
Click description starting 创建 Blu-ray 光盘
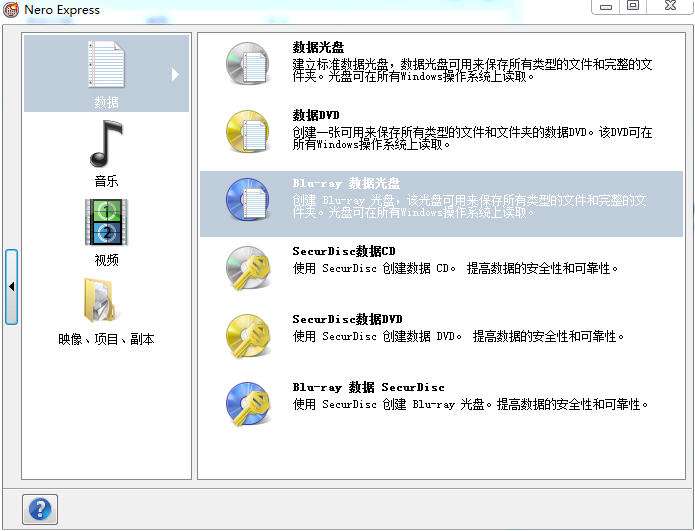tap(469, 207)
